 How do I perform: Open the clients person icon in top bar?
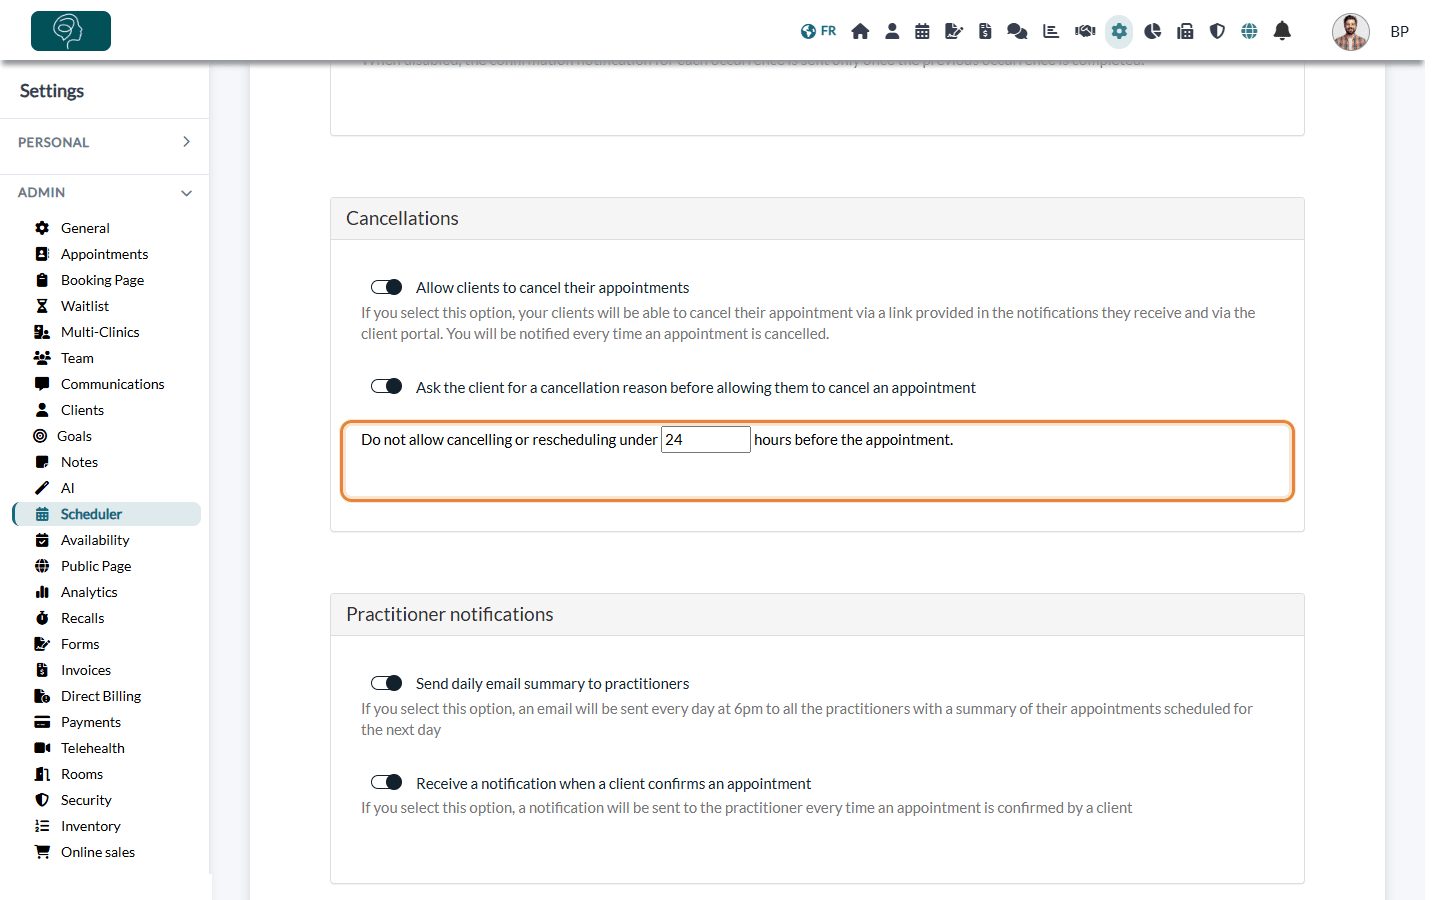click(x=892, y=31)
